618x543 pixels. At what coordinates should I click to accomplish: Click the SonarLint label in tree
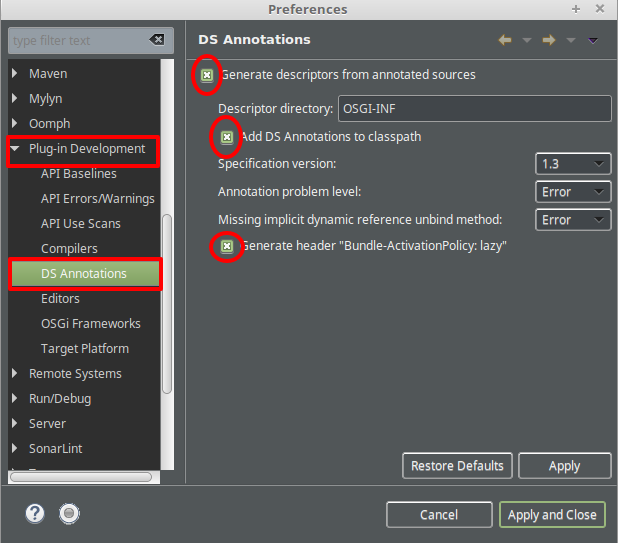point(56,449)
